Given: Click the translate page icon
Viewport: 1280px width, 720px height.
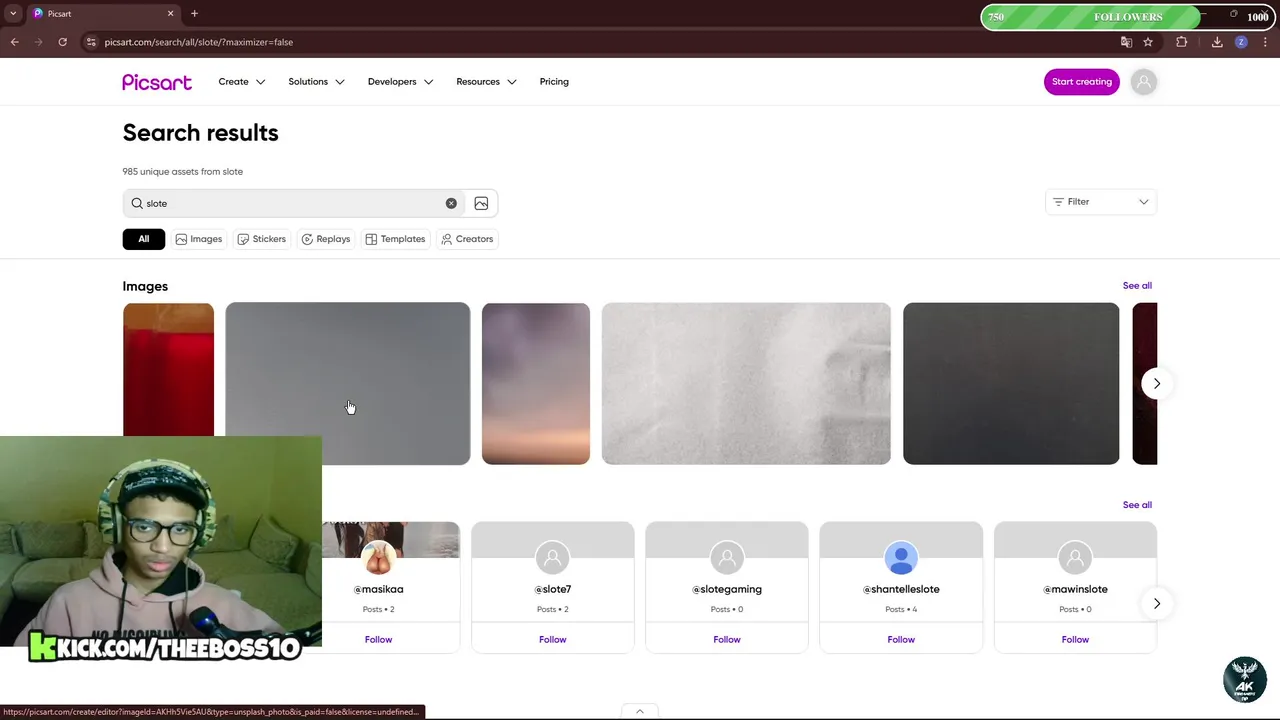Looking at the screenshot, I should pyautogui.click(x=1126, y=42).
